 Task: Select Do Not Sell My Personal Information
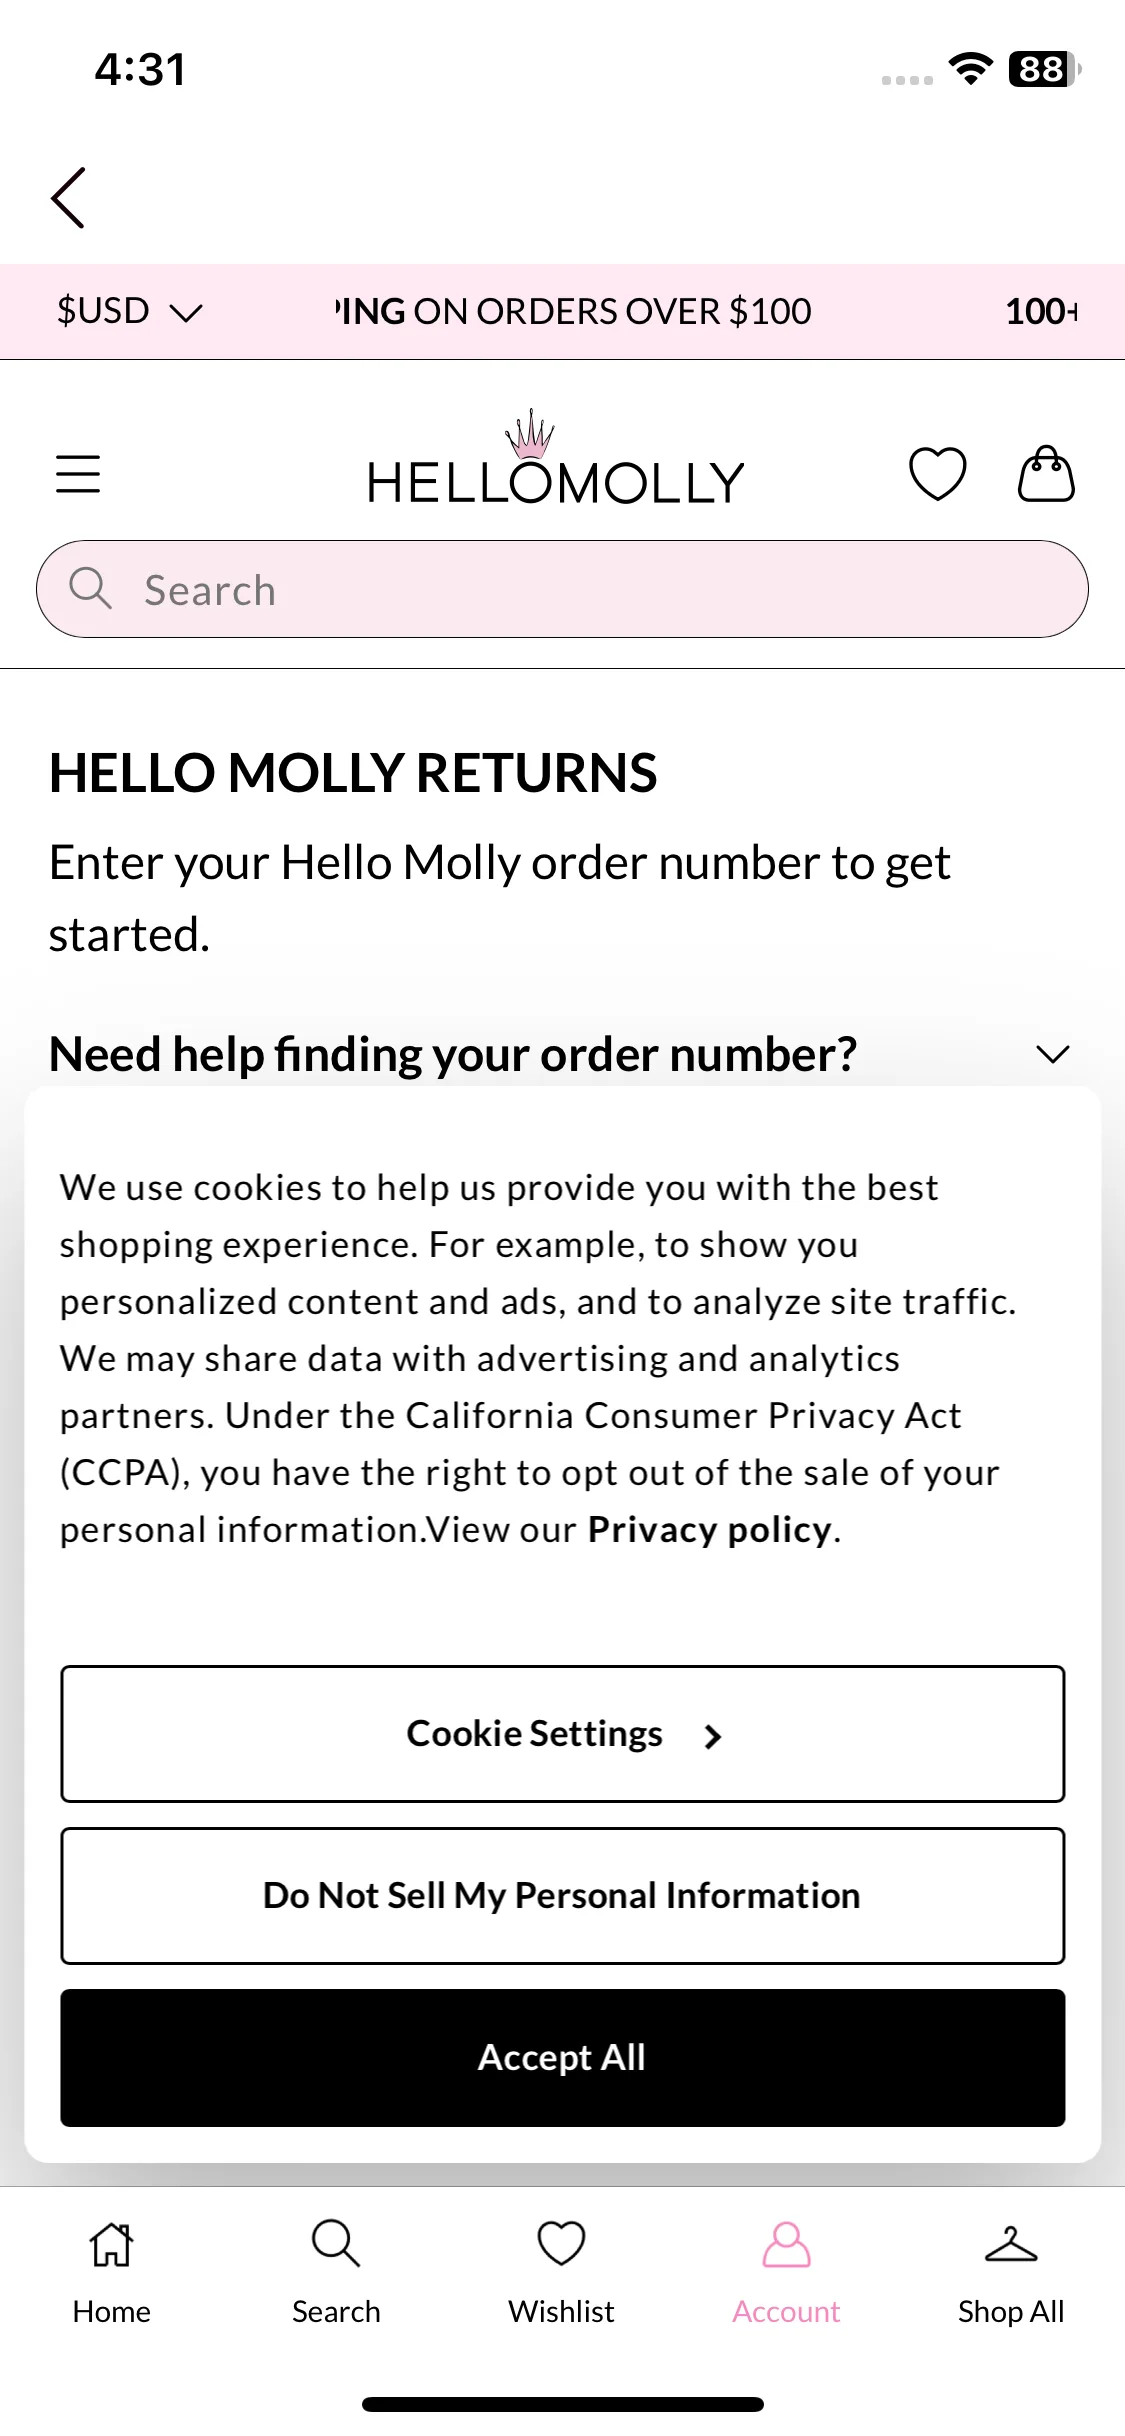[x=563, y=1896]
